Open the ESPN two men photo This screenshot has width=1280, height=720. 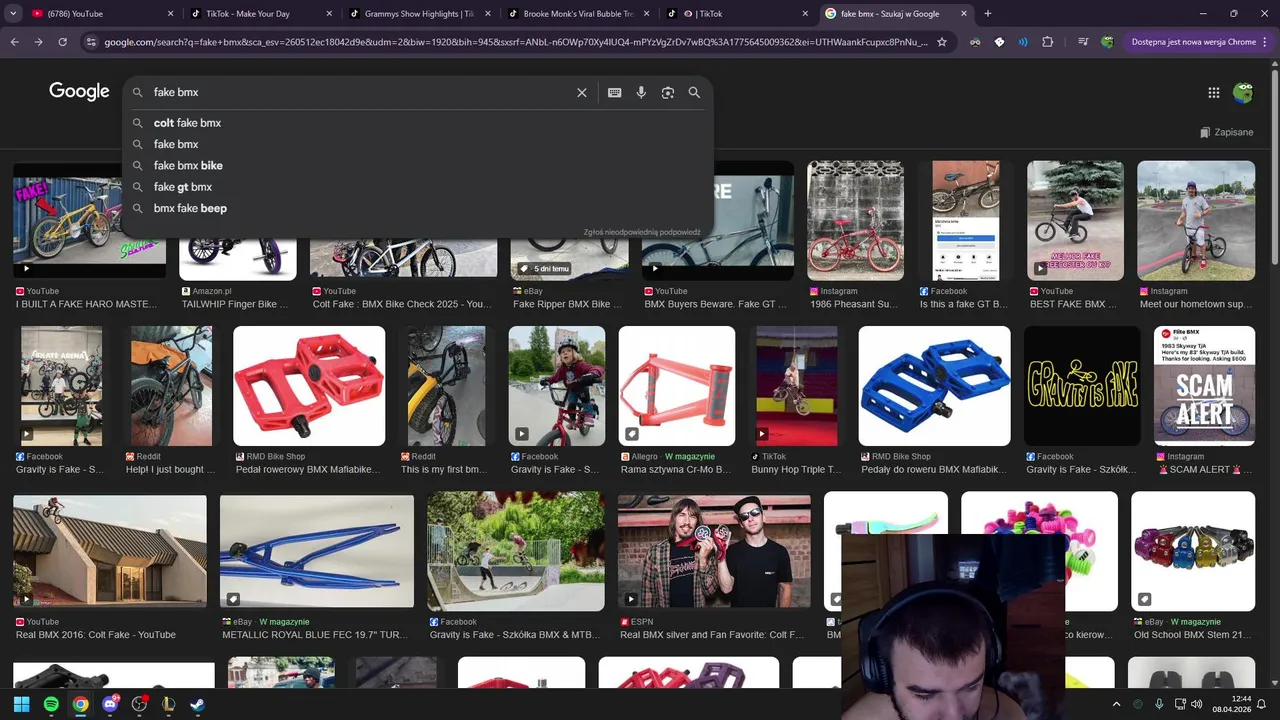pyautogui.click(x=714, y=551)
